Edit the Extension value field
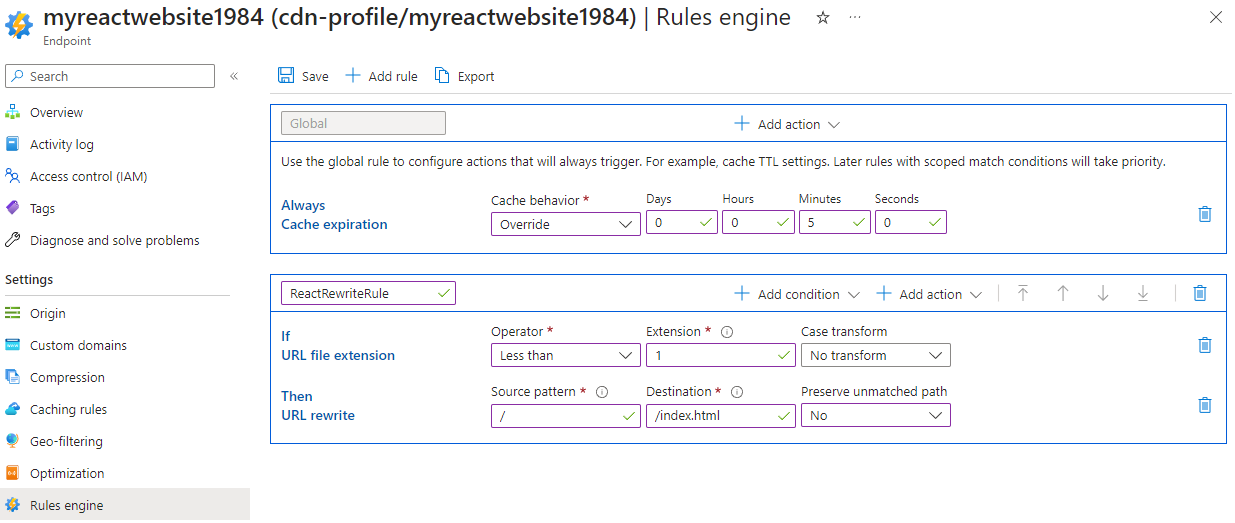 click(x=721, y=355)
